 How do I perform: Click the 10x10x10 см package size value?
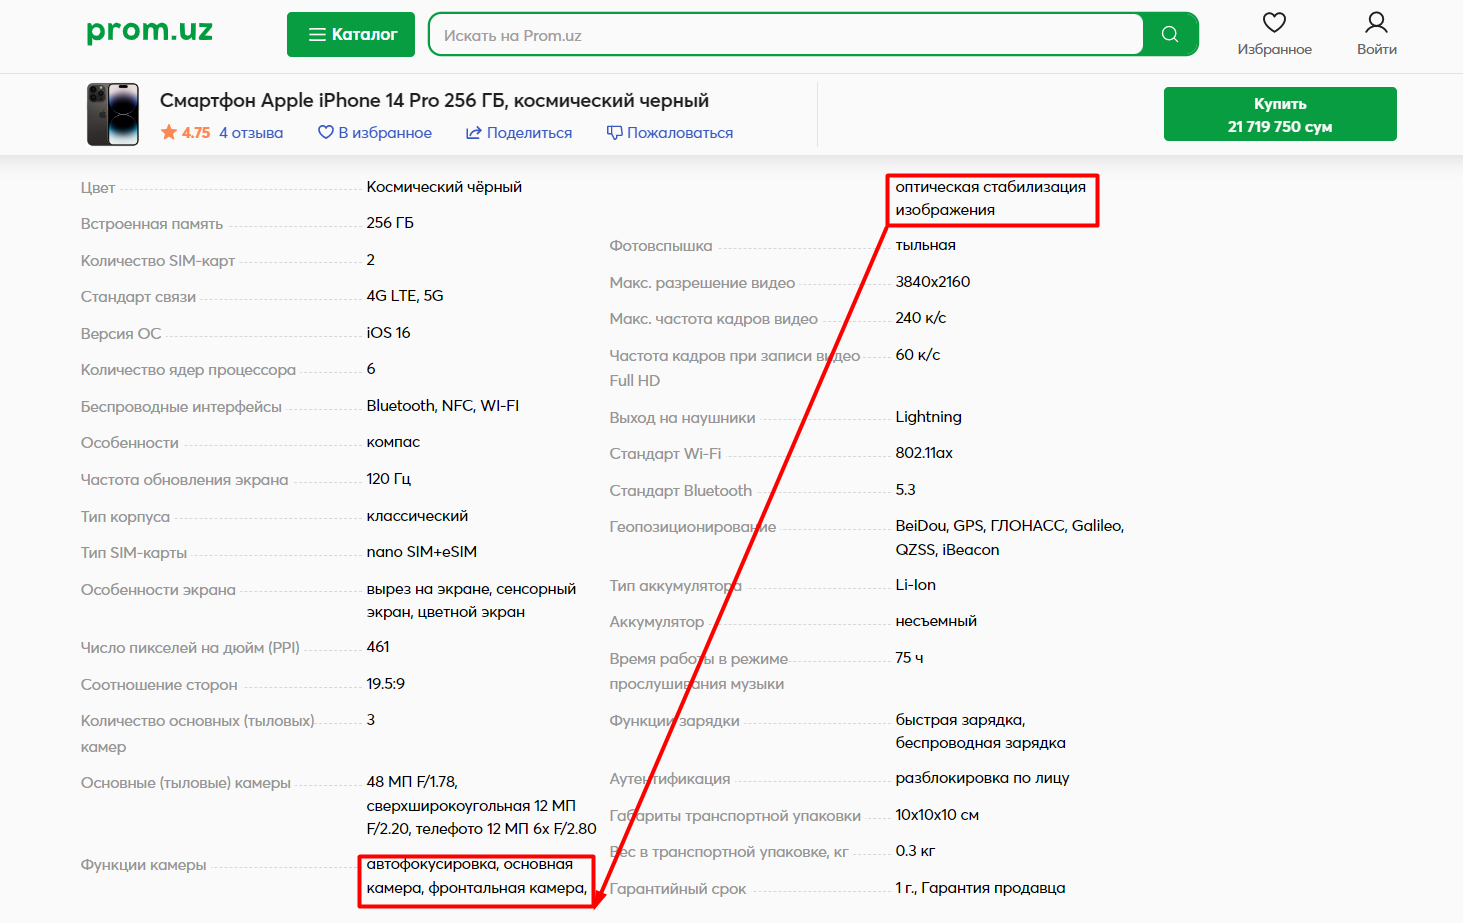click(x=937, y=815)
